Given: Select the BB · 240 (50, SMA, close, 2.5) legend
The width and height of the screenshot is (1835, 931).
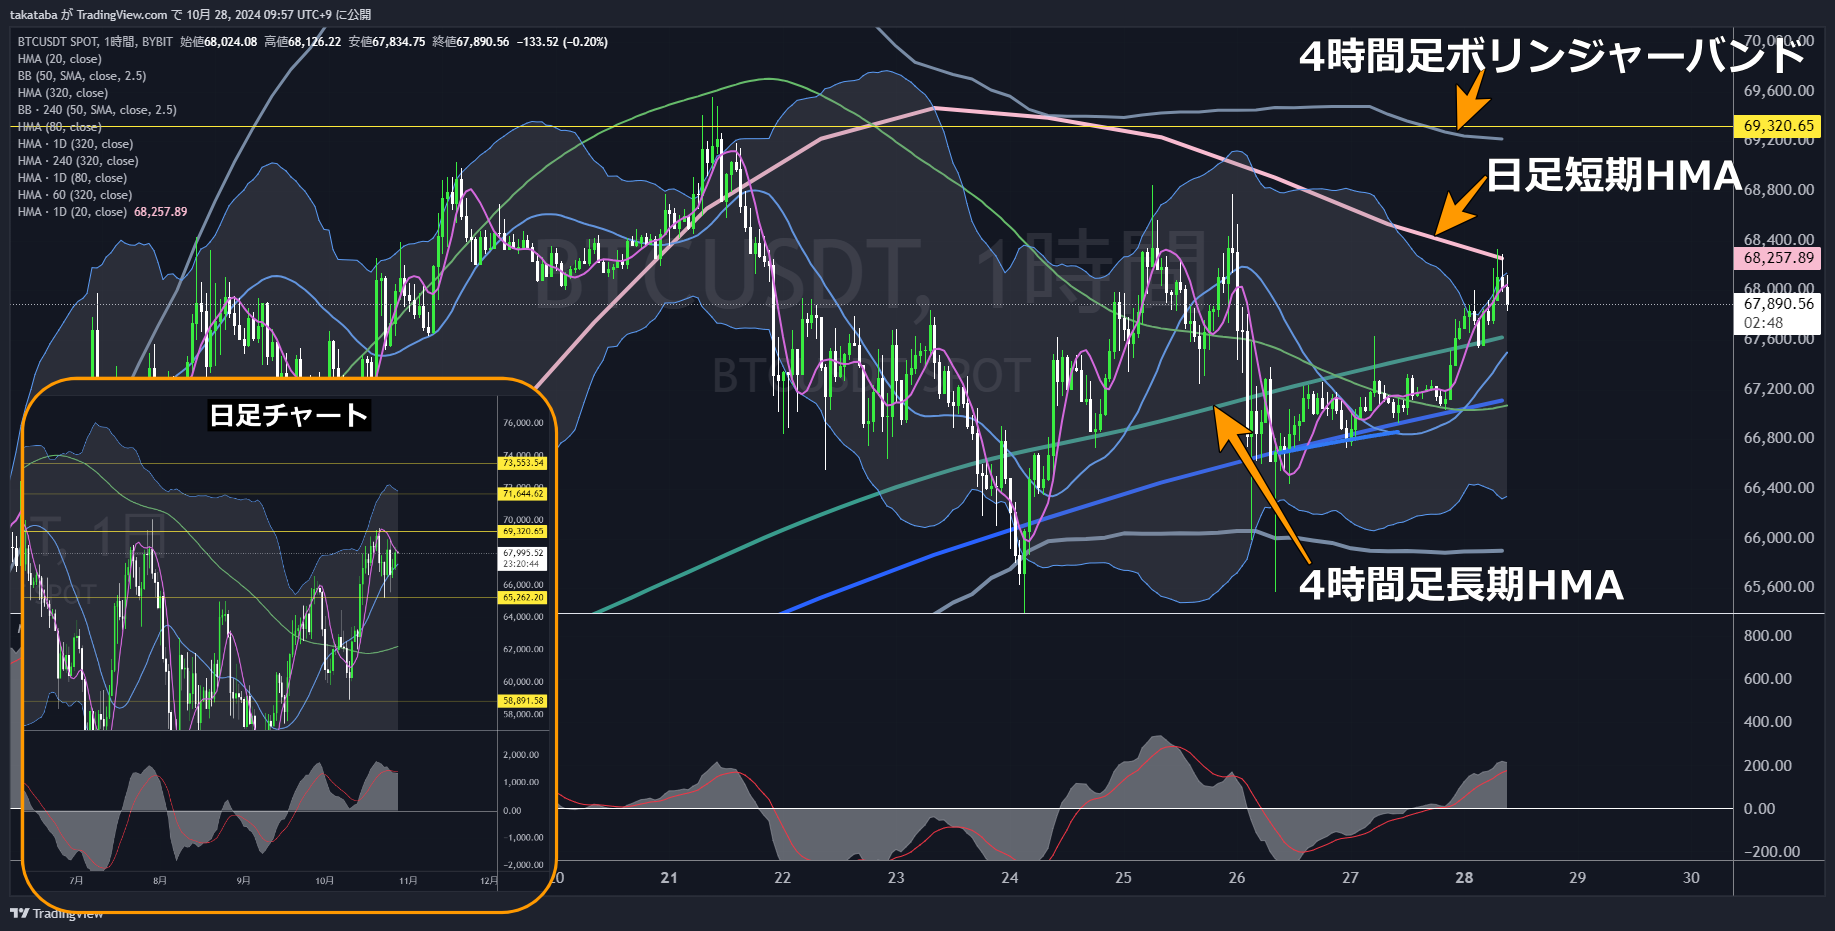Looking at the screenshot, I should (x=97, y=110).
